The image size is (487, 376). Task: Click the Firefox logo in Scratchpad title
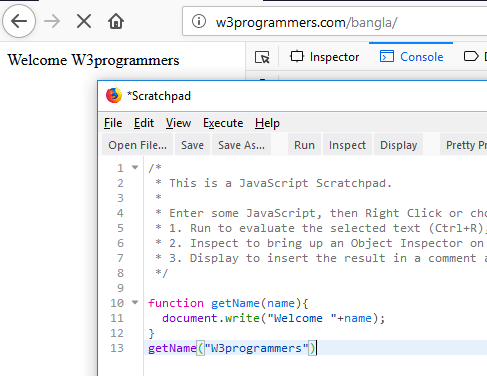[x=114, y=96]
